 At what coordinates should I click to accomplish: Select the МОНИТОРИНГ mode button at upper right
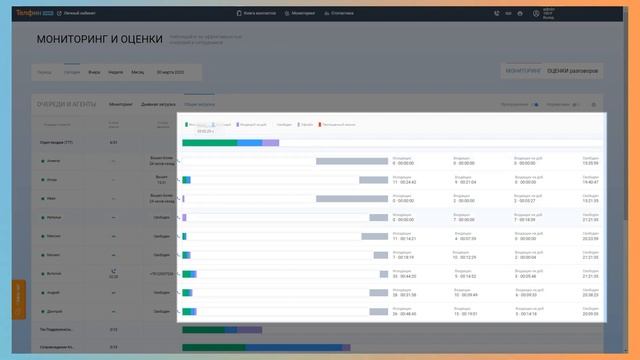tap(523, 71)
